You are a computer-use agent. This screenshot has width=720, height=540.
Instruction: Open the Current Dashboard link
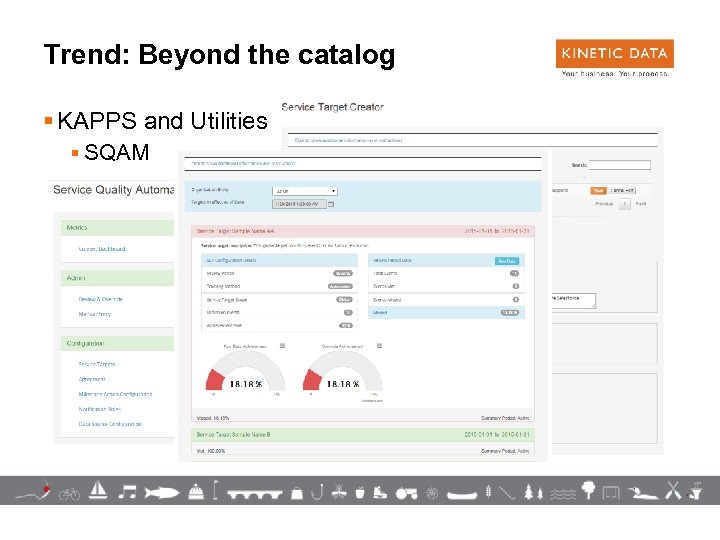tap(102, 249)
